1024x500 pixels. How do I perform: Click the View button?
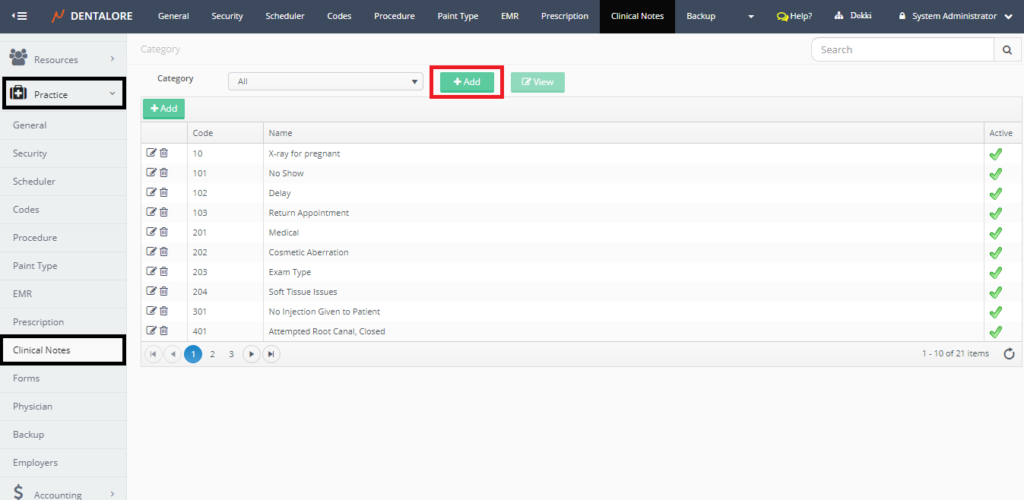537,82
